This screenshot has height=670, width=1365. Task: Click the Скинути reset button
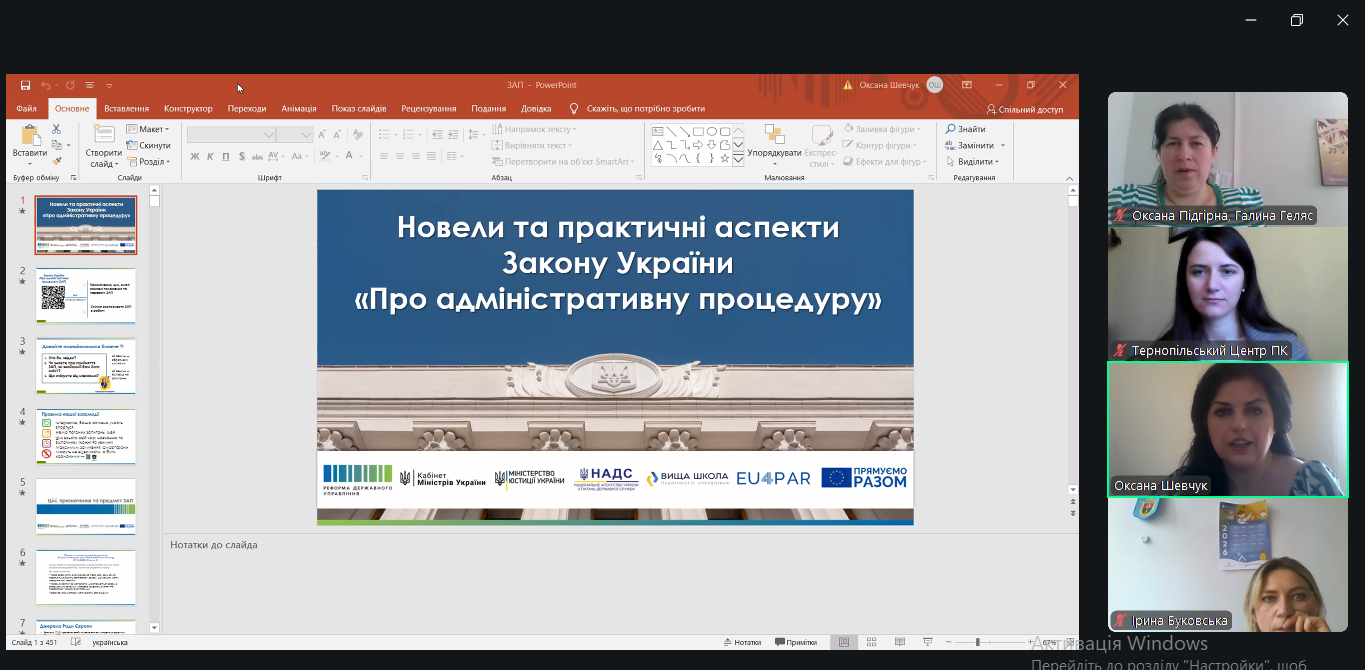pos(148,145)
